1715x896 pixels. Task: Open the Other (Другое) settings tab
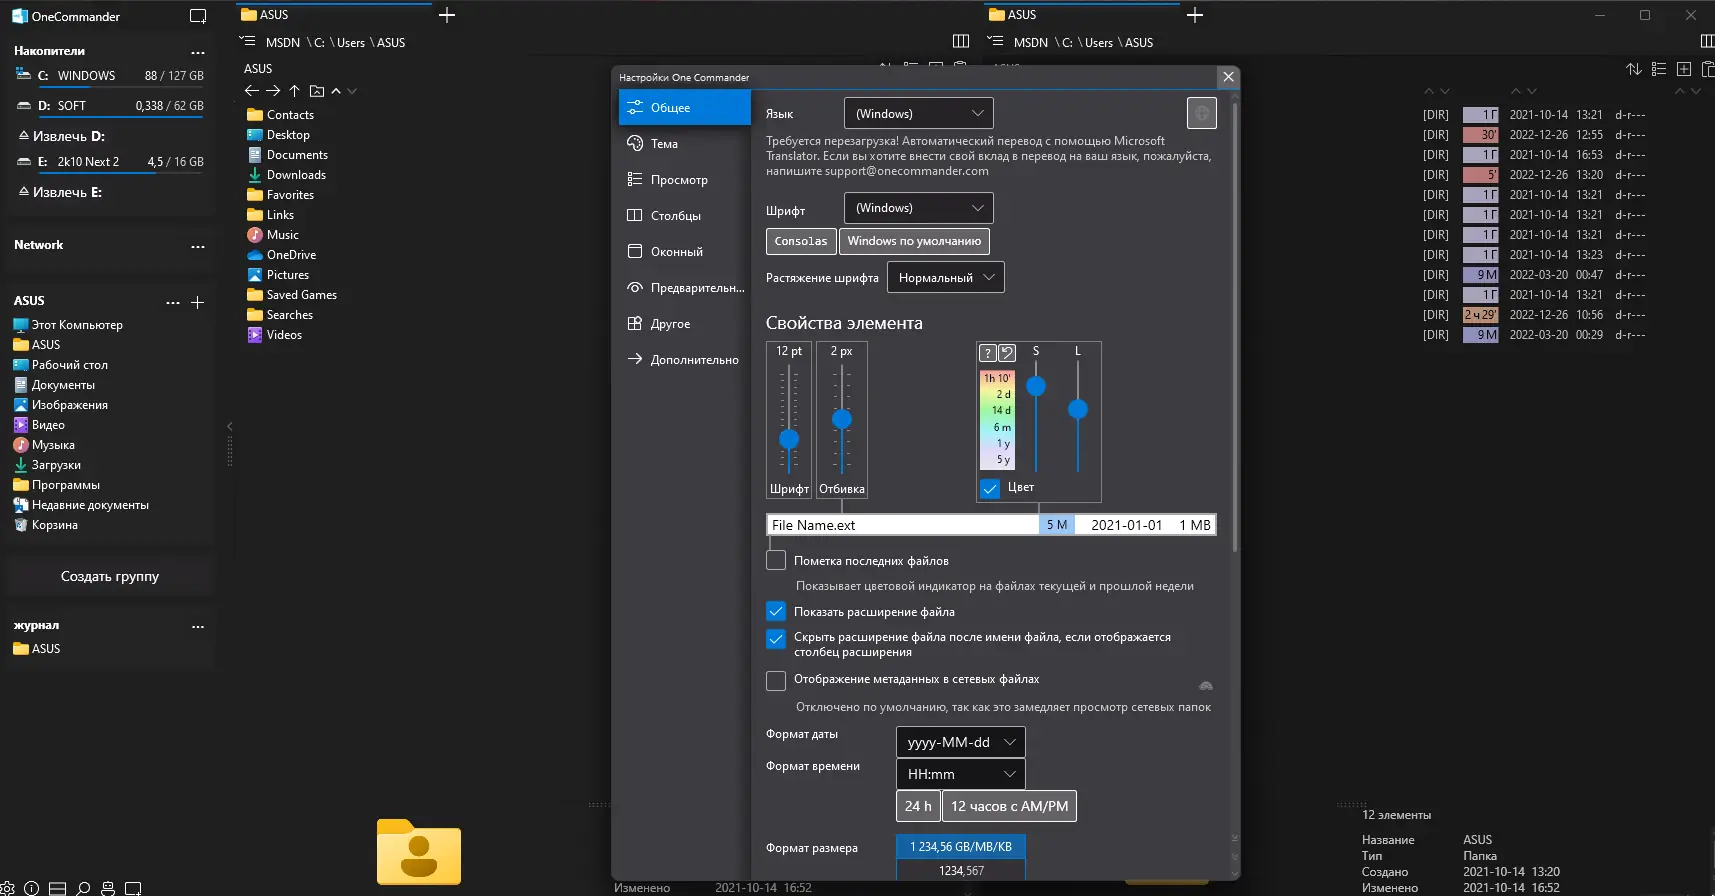click(685, 323)
